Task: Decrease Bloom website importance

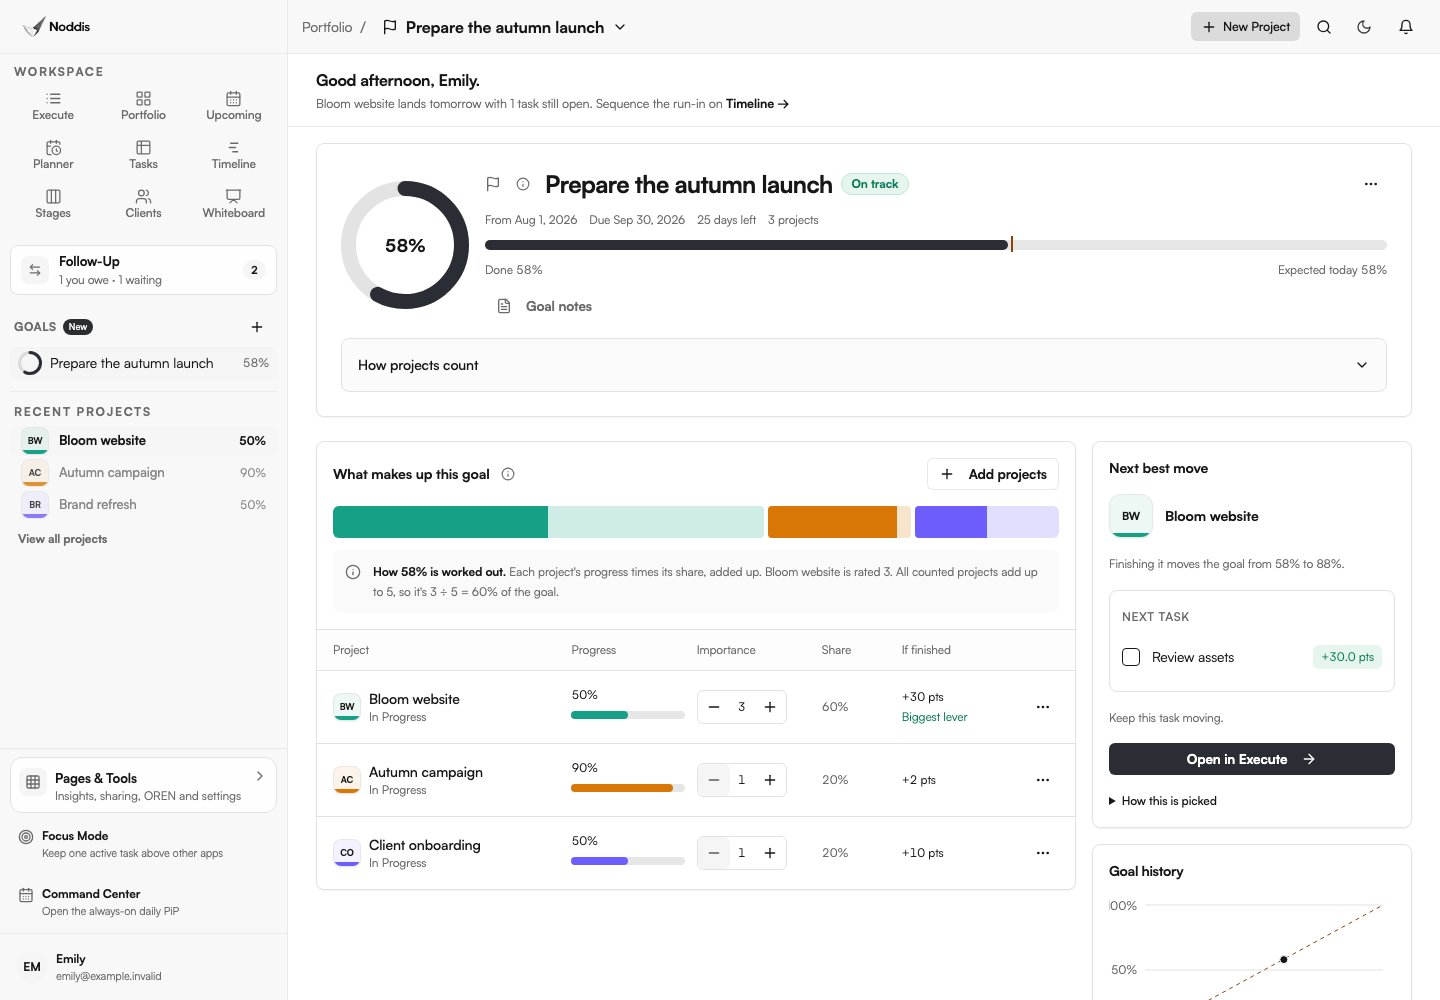Action: (714, 707)
